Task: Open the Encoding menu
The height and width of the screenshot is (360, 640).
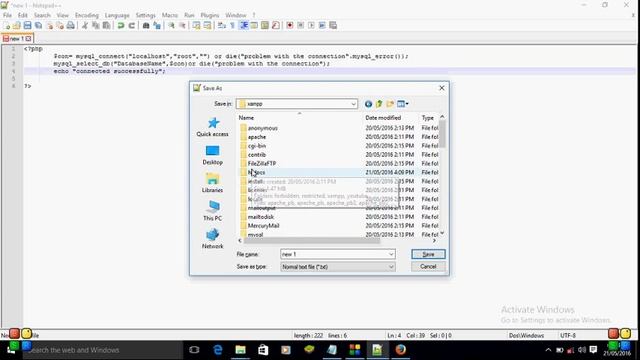Action: click(x=87, y=15)
